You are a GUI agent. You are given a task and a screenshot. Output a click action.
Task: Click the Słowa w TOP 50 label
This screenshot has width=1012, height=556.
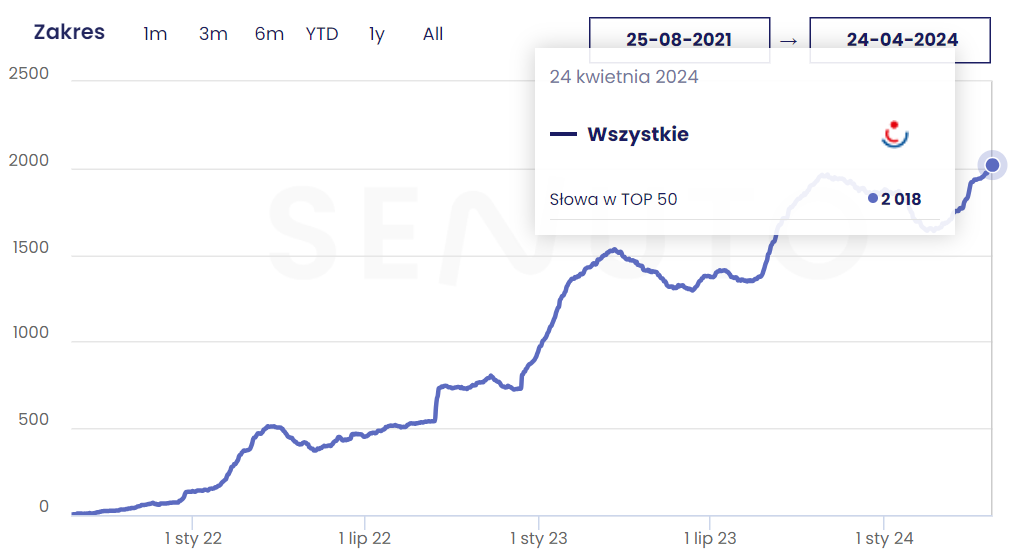coord(613,199)
